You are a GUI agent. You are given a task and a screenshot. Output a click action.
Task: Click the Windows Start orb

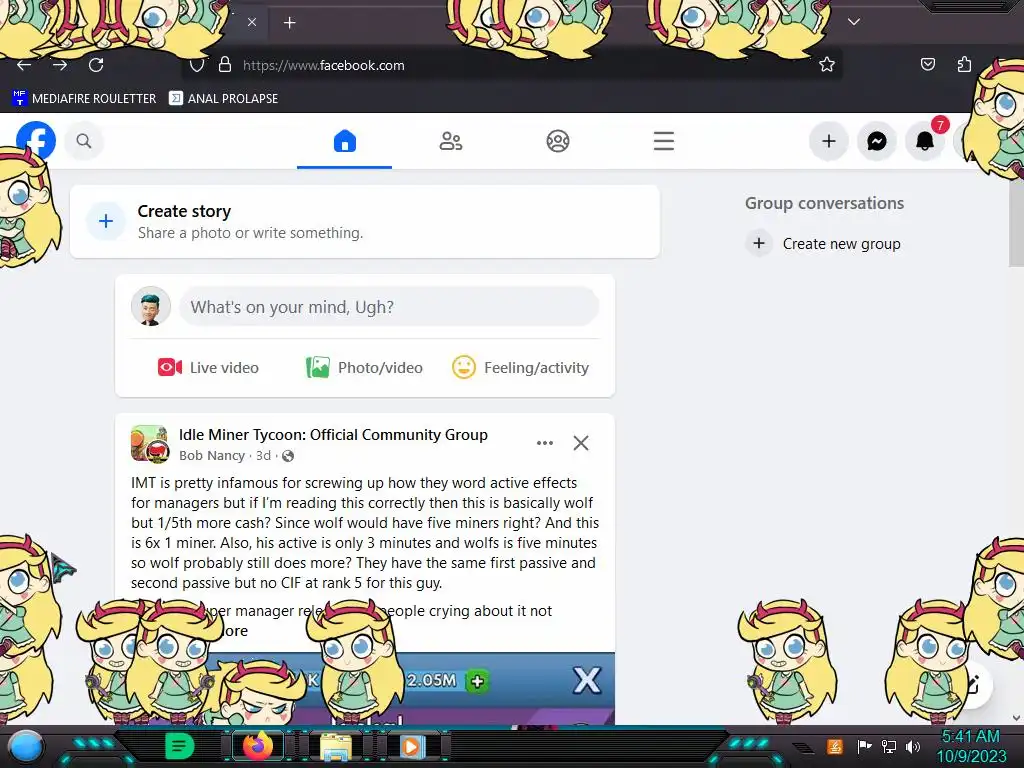click(25, 746)
